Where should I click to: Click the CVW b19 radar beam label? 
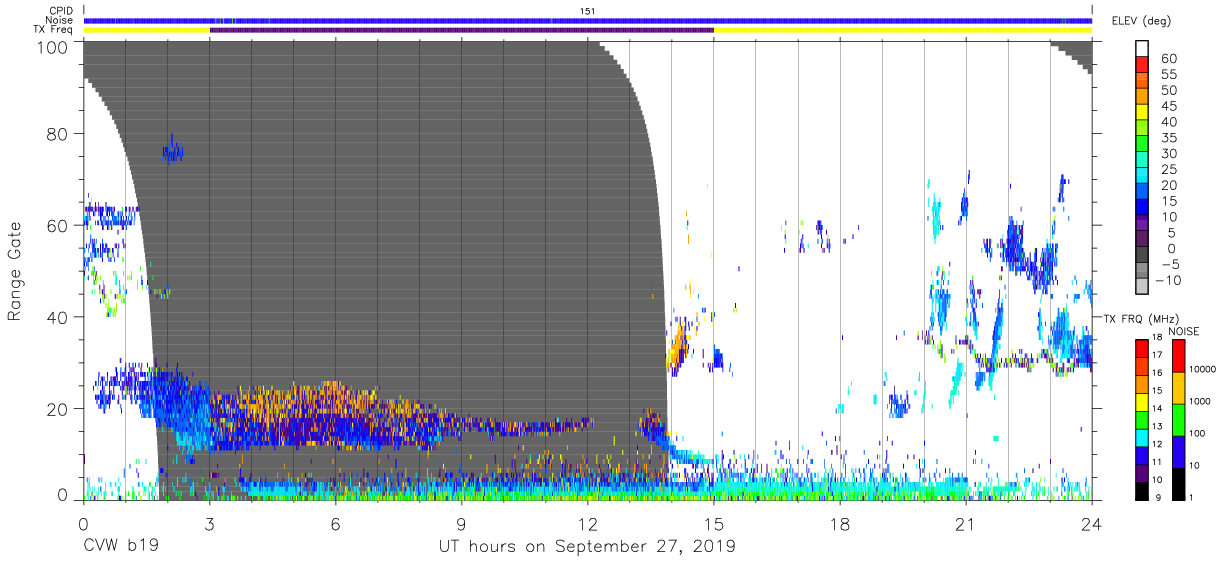click(122, 546)
